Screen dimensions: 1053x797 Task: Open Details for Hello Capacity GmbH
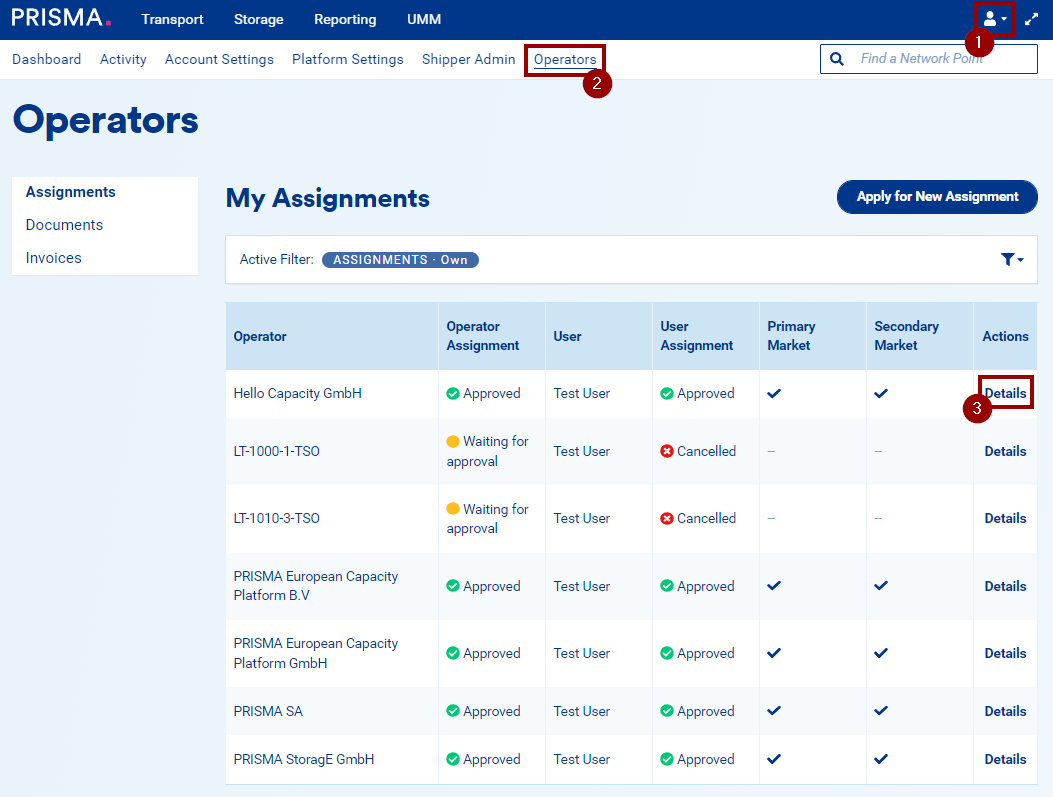(1005, 393)
